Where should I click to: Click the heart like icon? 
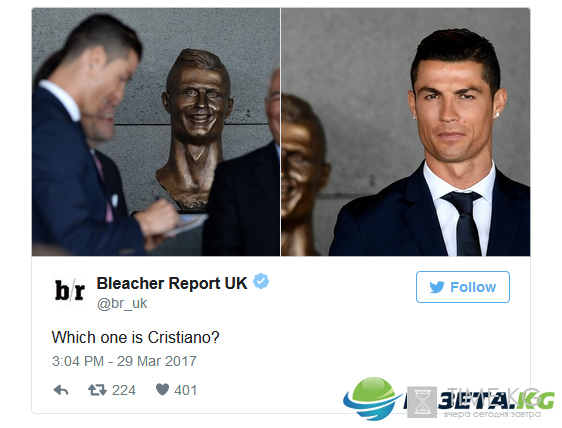[162, 390]
